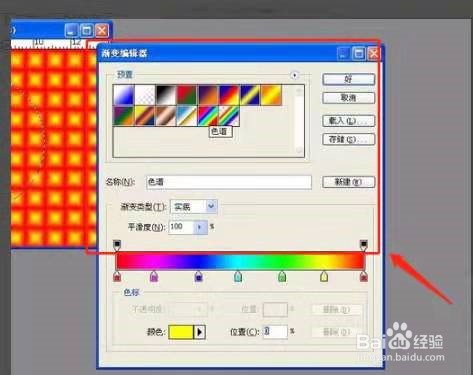Click the 好 (OK) button
This screenshot has width=473, height=375.
(x=349, y=79)
